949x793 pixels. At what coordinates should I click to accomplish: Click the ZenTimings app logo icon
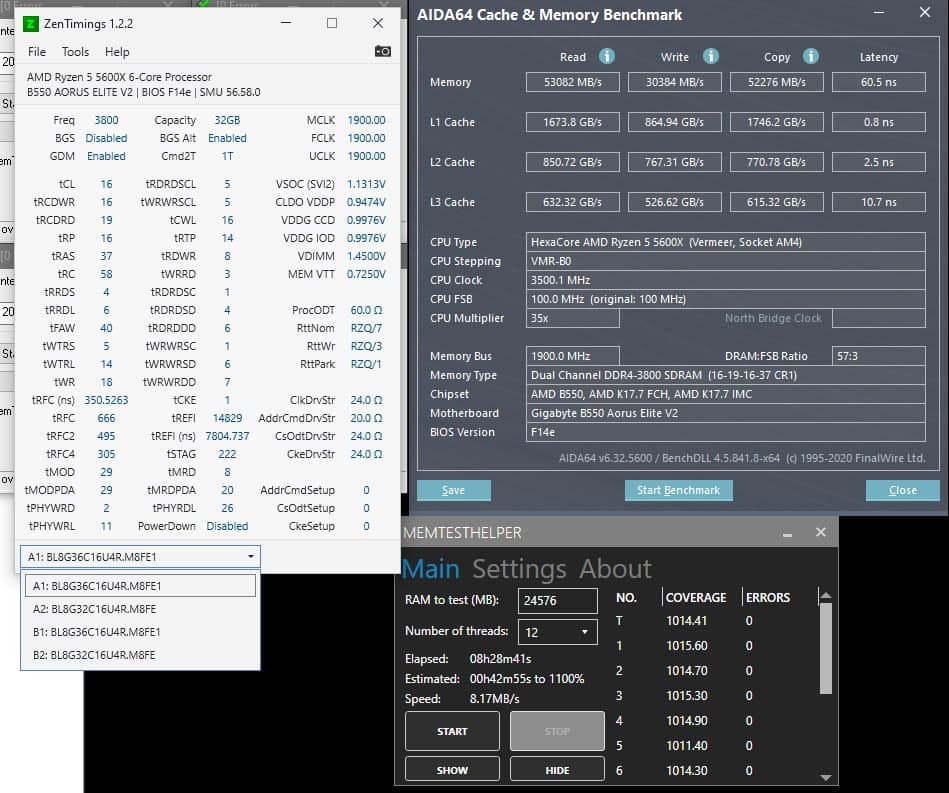30,24
